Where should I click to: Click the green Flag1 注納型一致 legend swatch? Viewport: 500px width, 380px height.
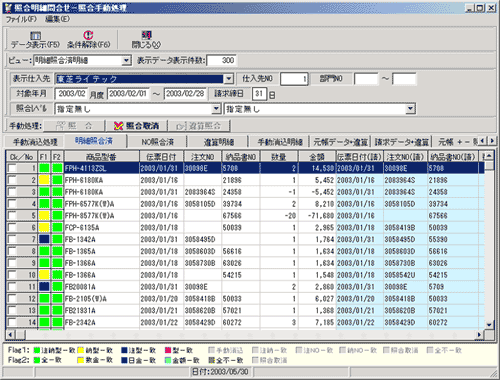click(x=37, y=350)
